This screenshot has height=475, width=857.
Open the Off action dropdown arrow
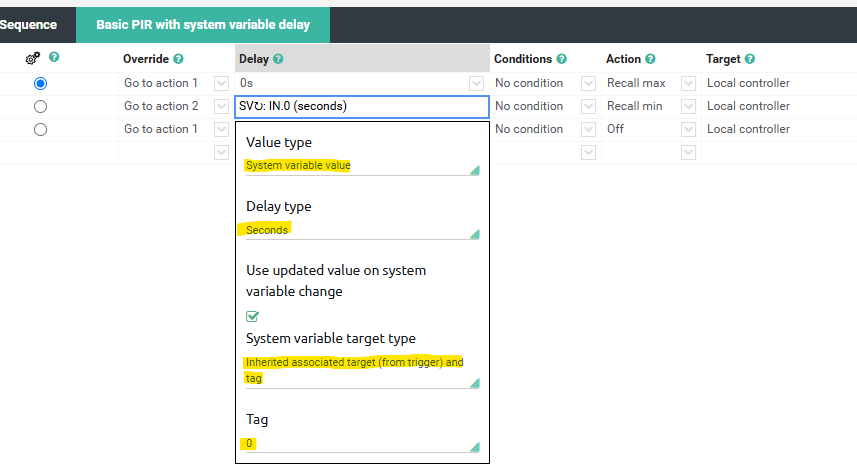(x=689, y=130)
